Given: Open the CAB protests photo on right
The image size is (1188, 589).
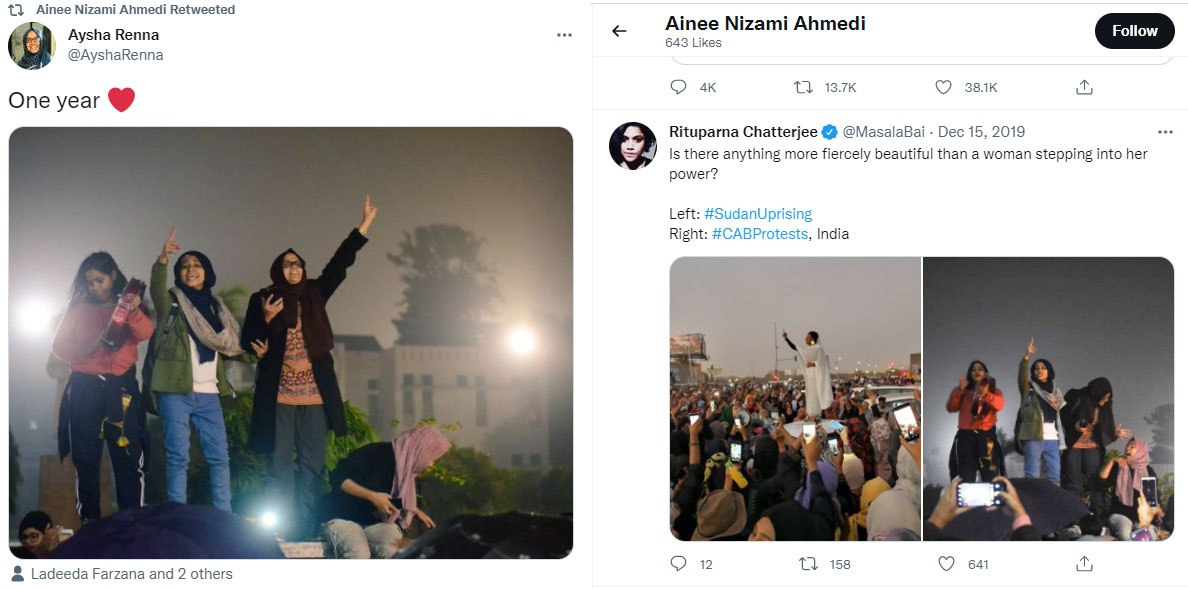Looking at the screenshot, I should pyautogui.click(x=1048, y=399).
